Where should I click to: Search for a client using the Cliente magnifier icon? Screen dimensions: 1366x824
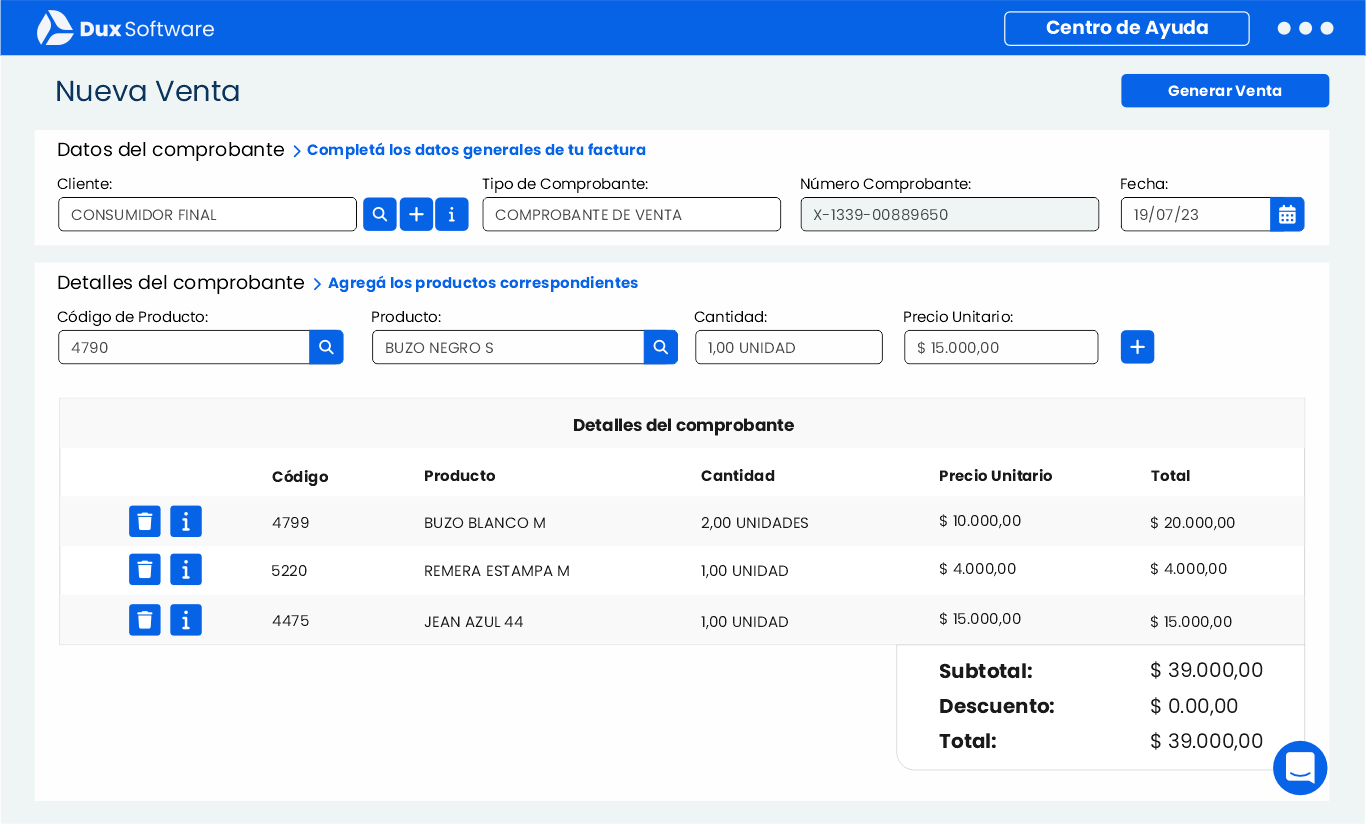tap(379, 214)
